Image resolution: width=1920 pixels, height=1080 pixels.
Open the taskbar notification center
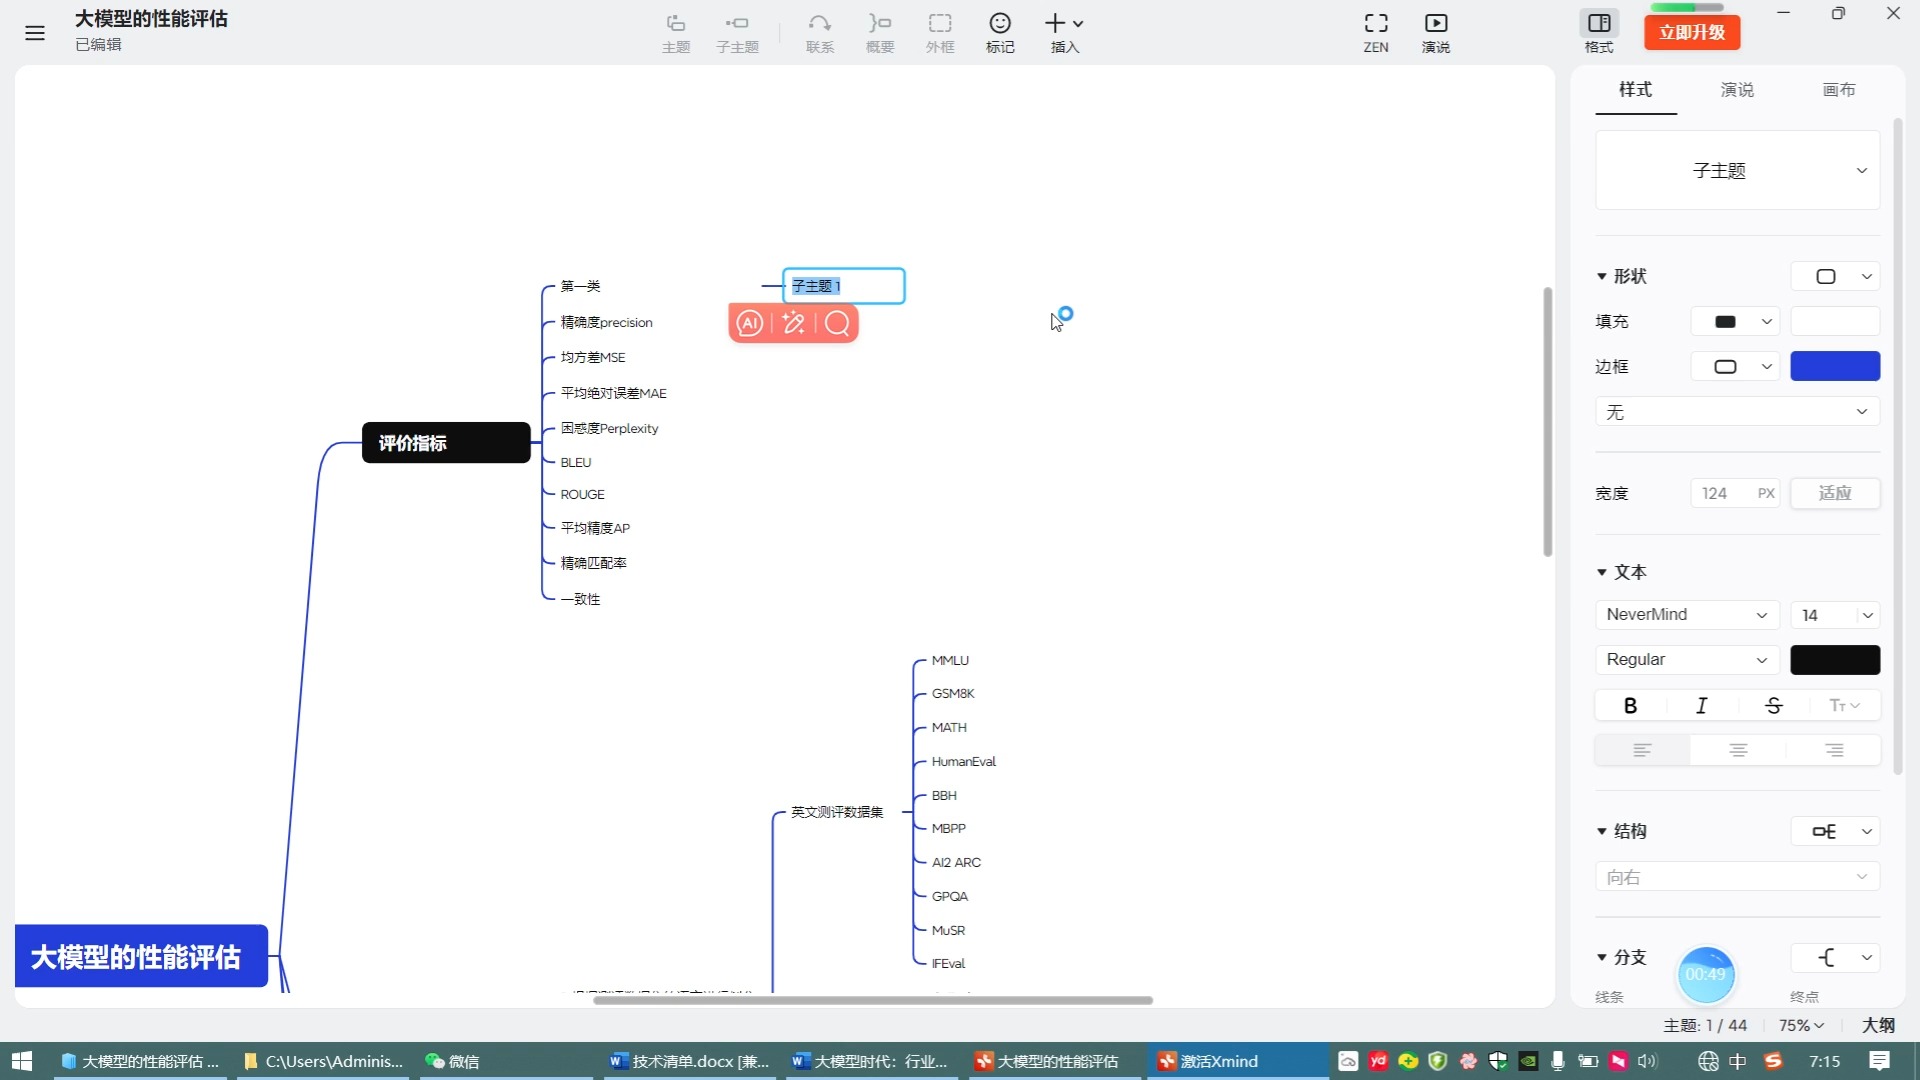point(1880,1061)
